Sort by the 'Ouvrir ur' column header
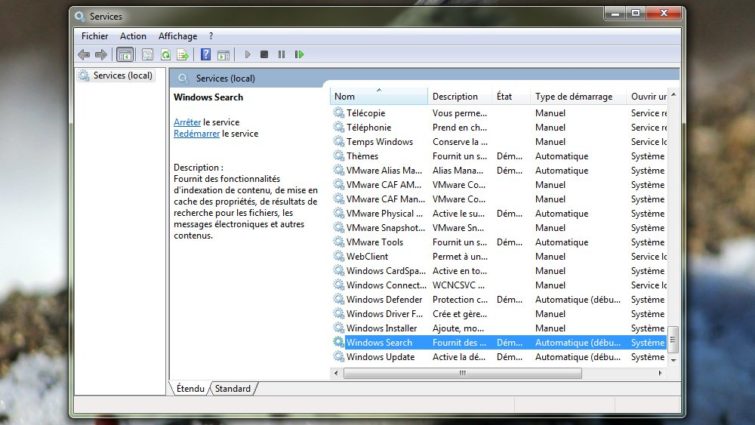This screenshot has height=425, width=755. click(648, 96)
